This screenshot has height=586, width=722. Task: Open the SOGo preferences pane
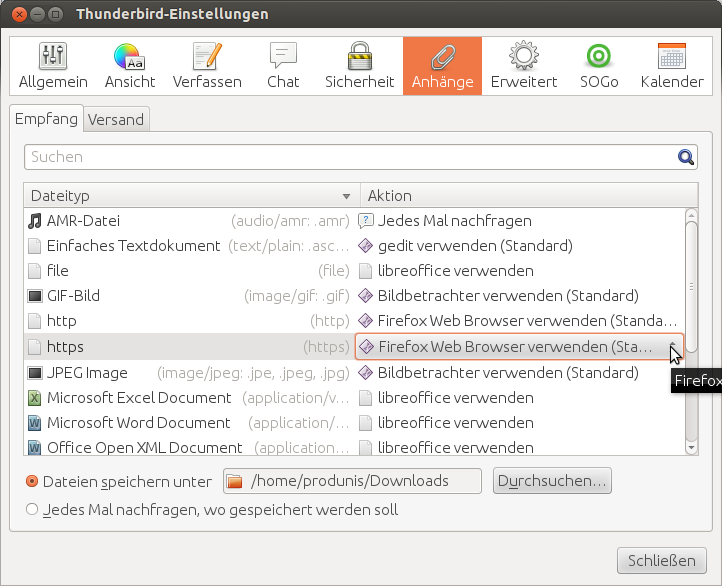(x=599, y=66)
